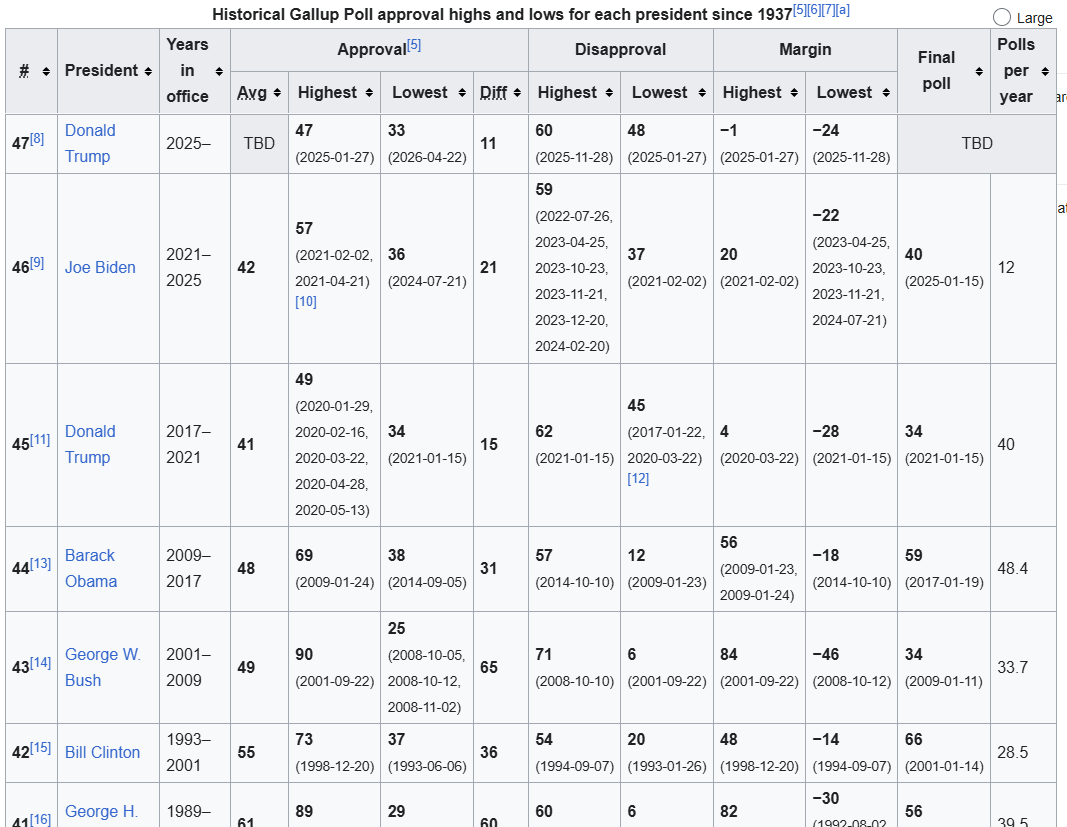Follow citation [12] in Trump lowest disapproval
This screenshot has width=1067, height=827.
[638, 479]
